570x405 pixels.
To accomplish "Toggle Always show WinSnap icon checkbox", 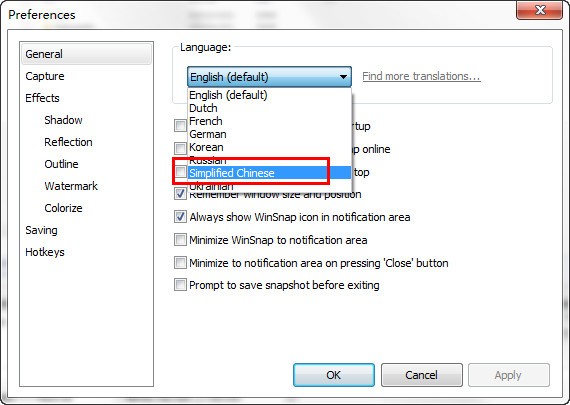I will click(180, 217).
